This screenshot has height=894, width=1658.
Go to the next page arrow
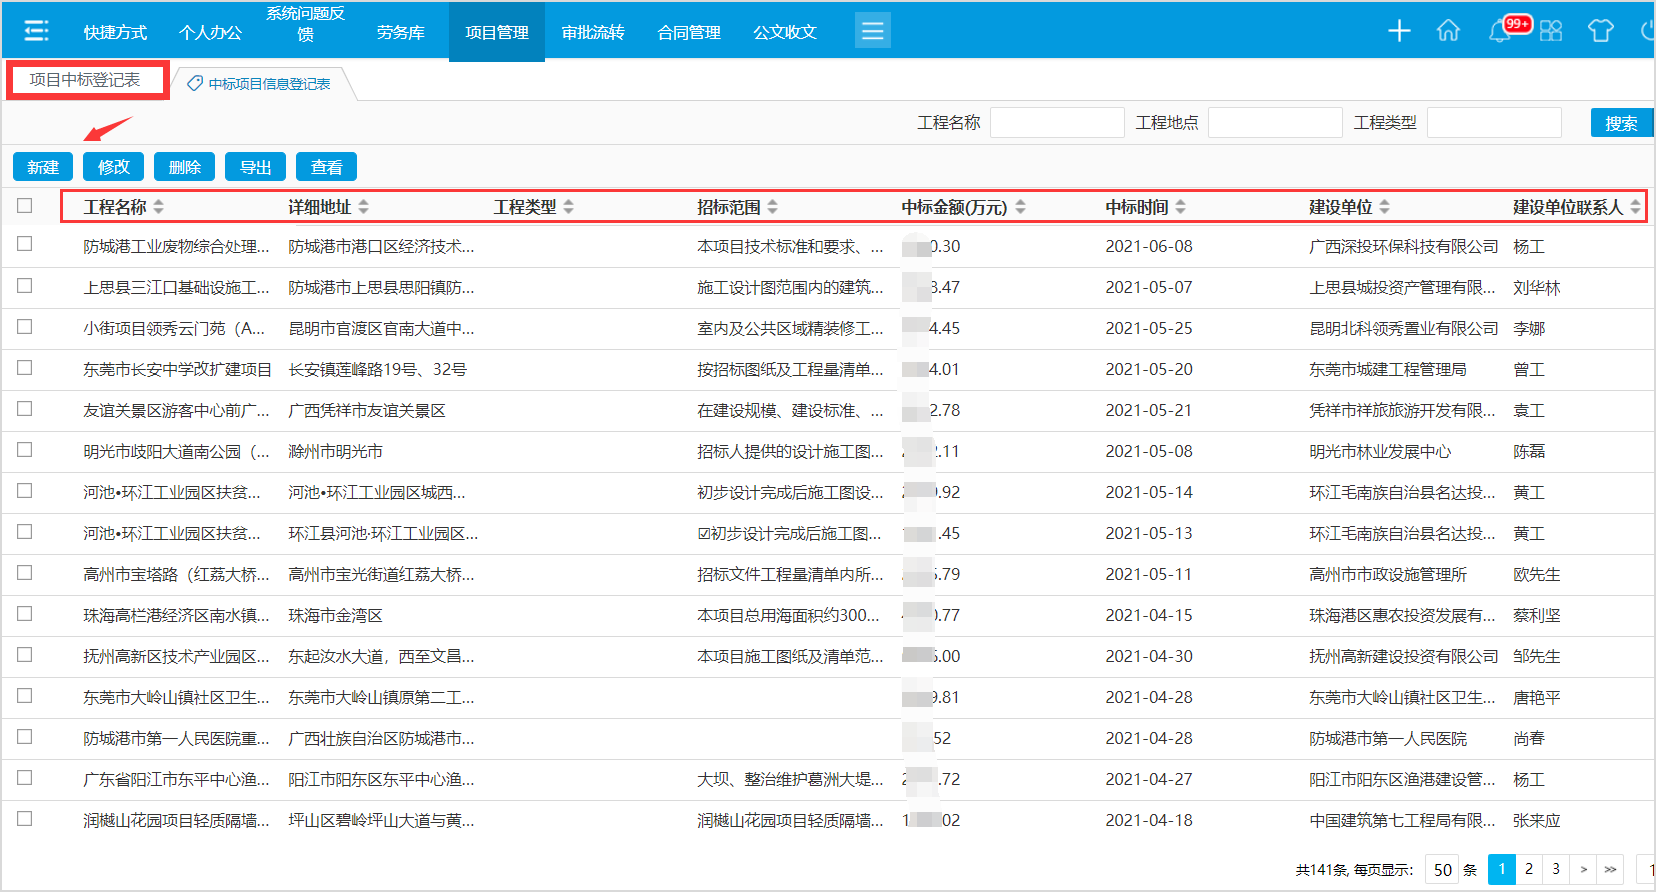(x=1583, y=869)
